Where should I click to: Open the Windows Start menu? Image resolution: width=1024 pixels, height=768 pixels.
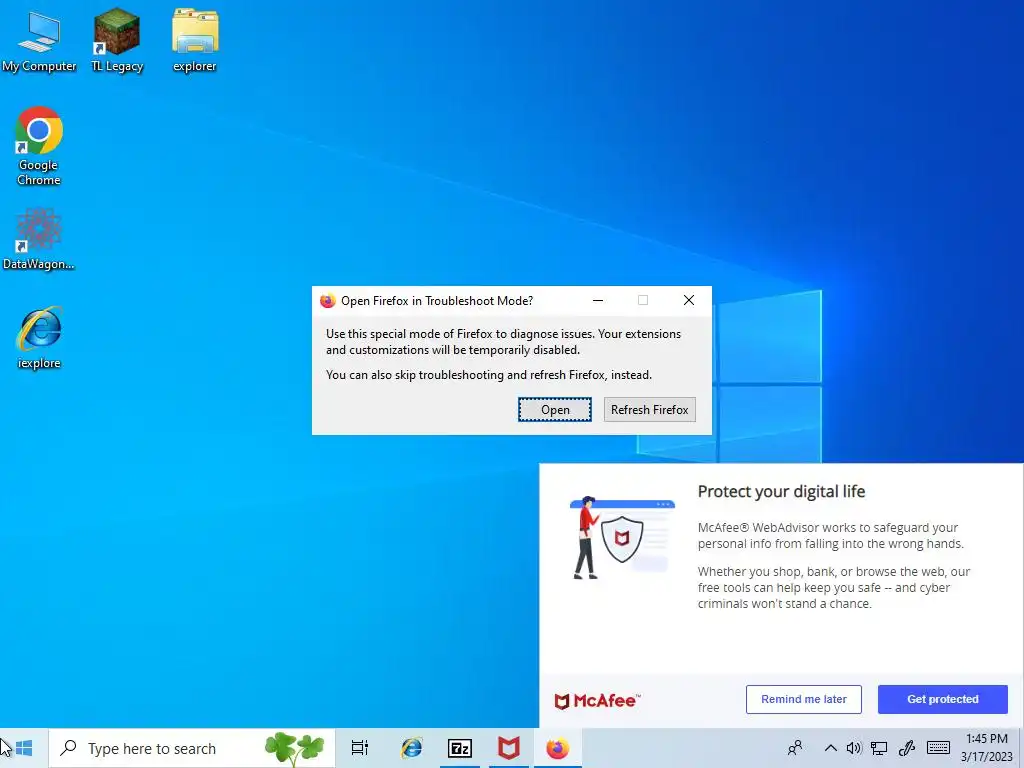coord(24,748)
